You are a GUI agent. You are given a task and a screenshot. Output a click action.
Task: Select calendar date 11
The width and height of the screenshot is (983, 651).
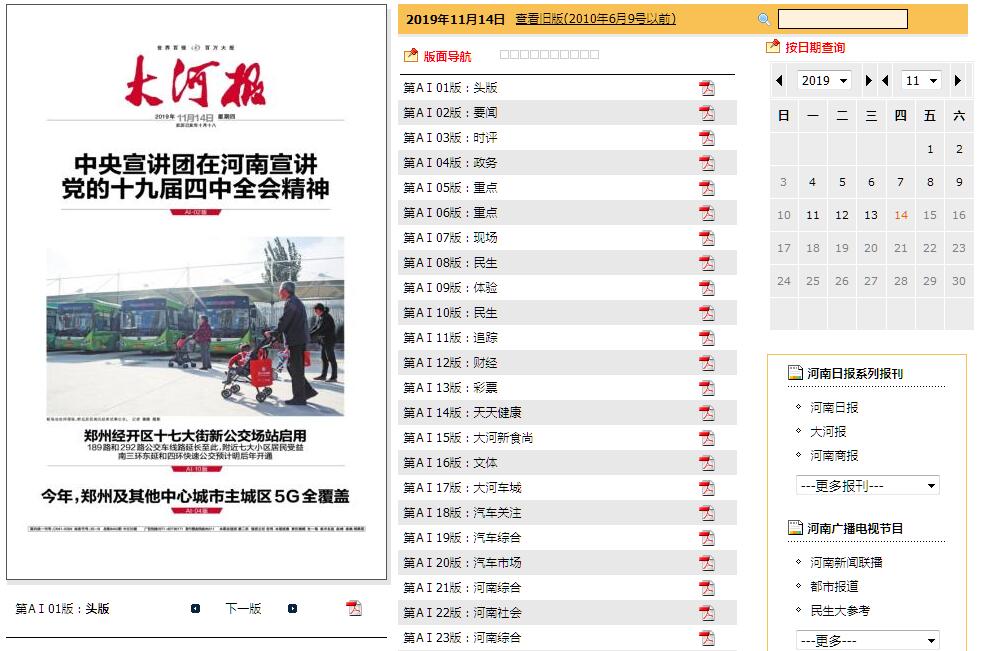click(x=812, y=215)
